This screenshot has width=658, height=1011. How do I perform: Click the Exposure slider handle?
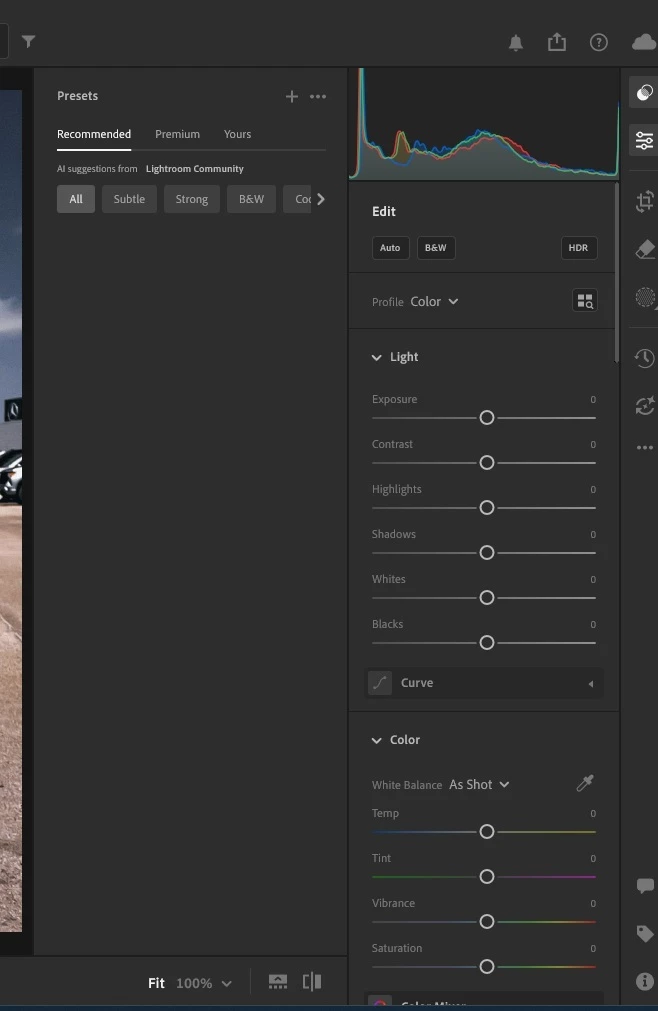tap(487, 418)
